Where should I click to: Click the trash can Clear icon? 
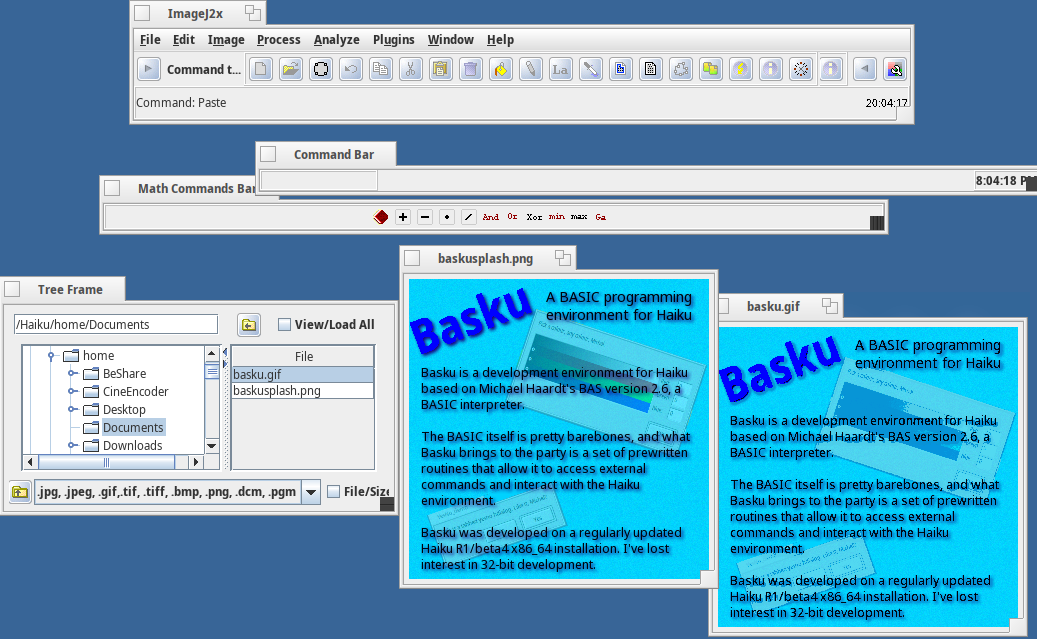(471, 69)
